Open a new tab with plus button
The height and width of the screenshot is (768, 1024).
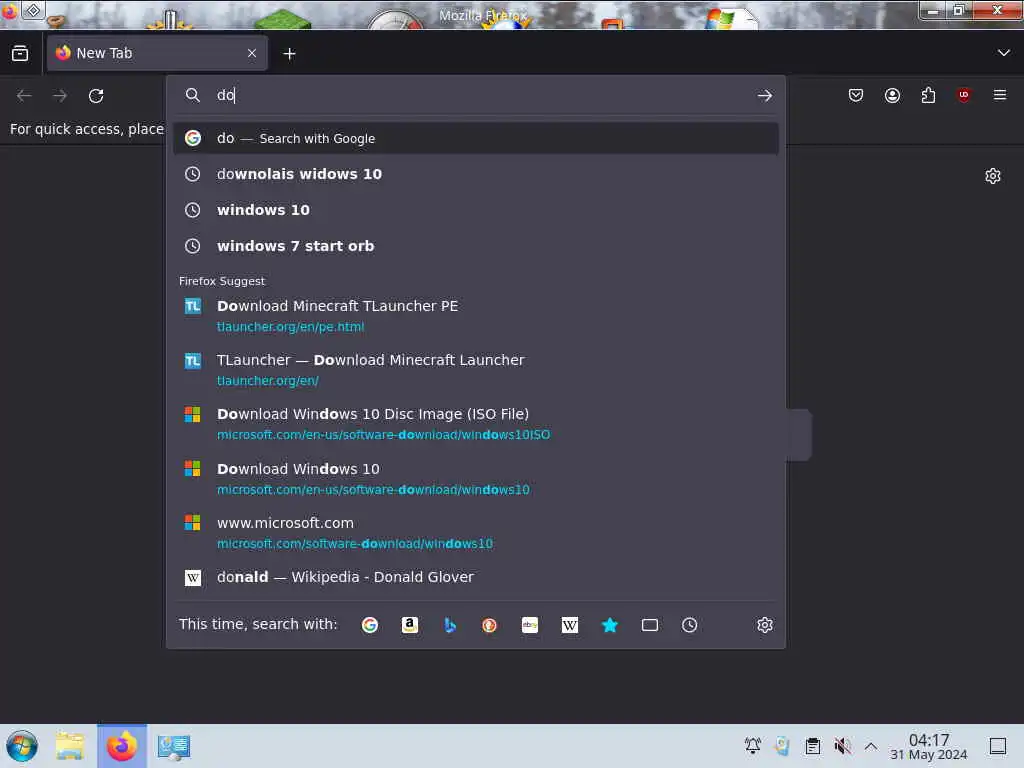289,54
